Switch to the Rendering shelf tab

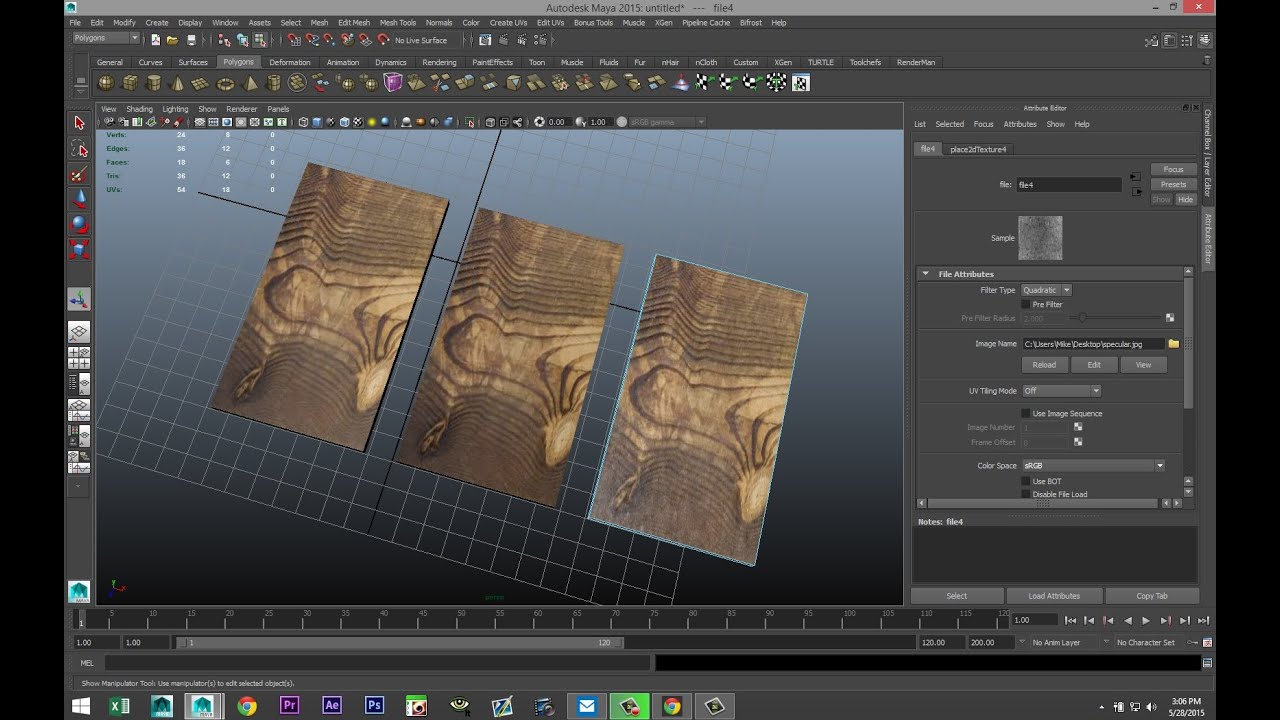tap(439, 62)
